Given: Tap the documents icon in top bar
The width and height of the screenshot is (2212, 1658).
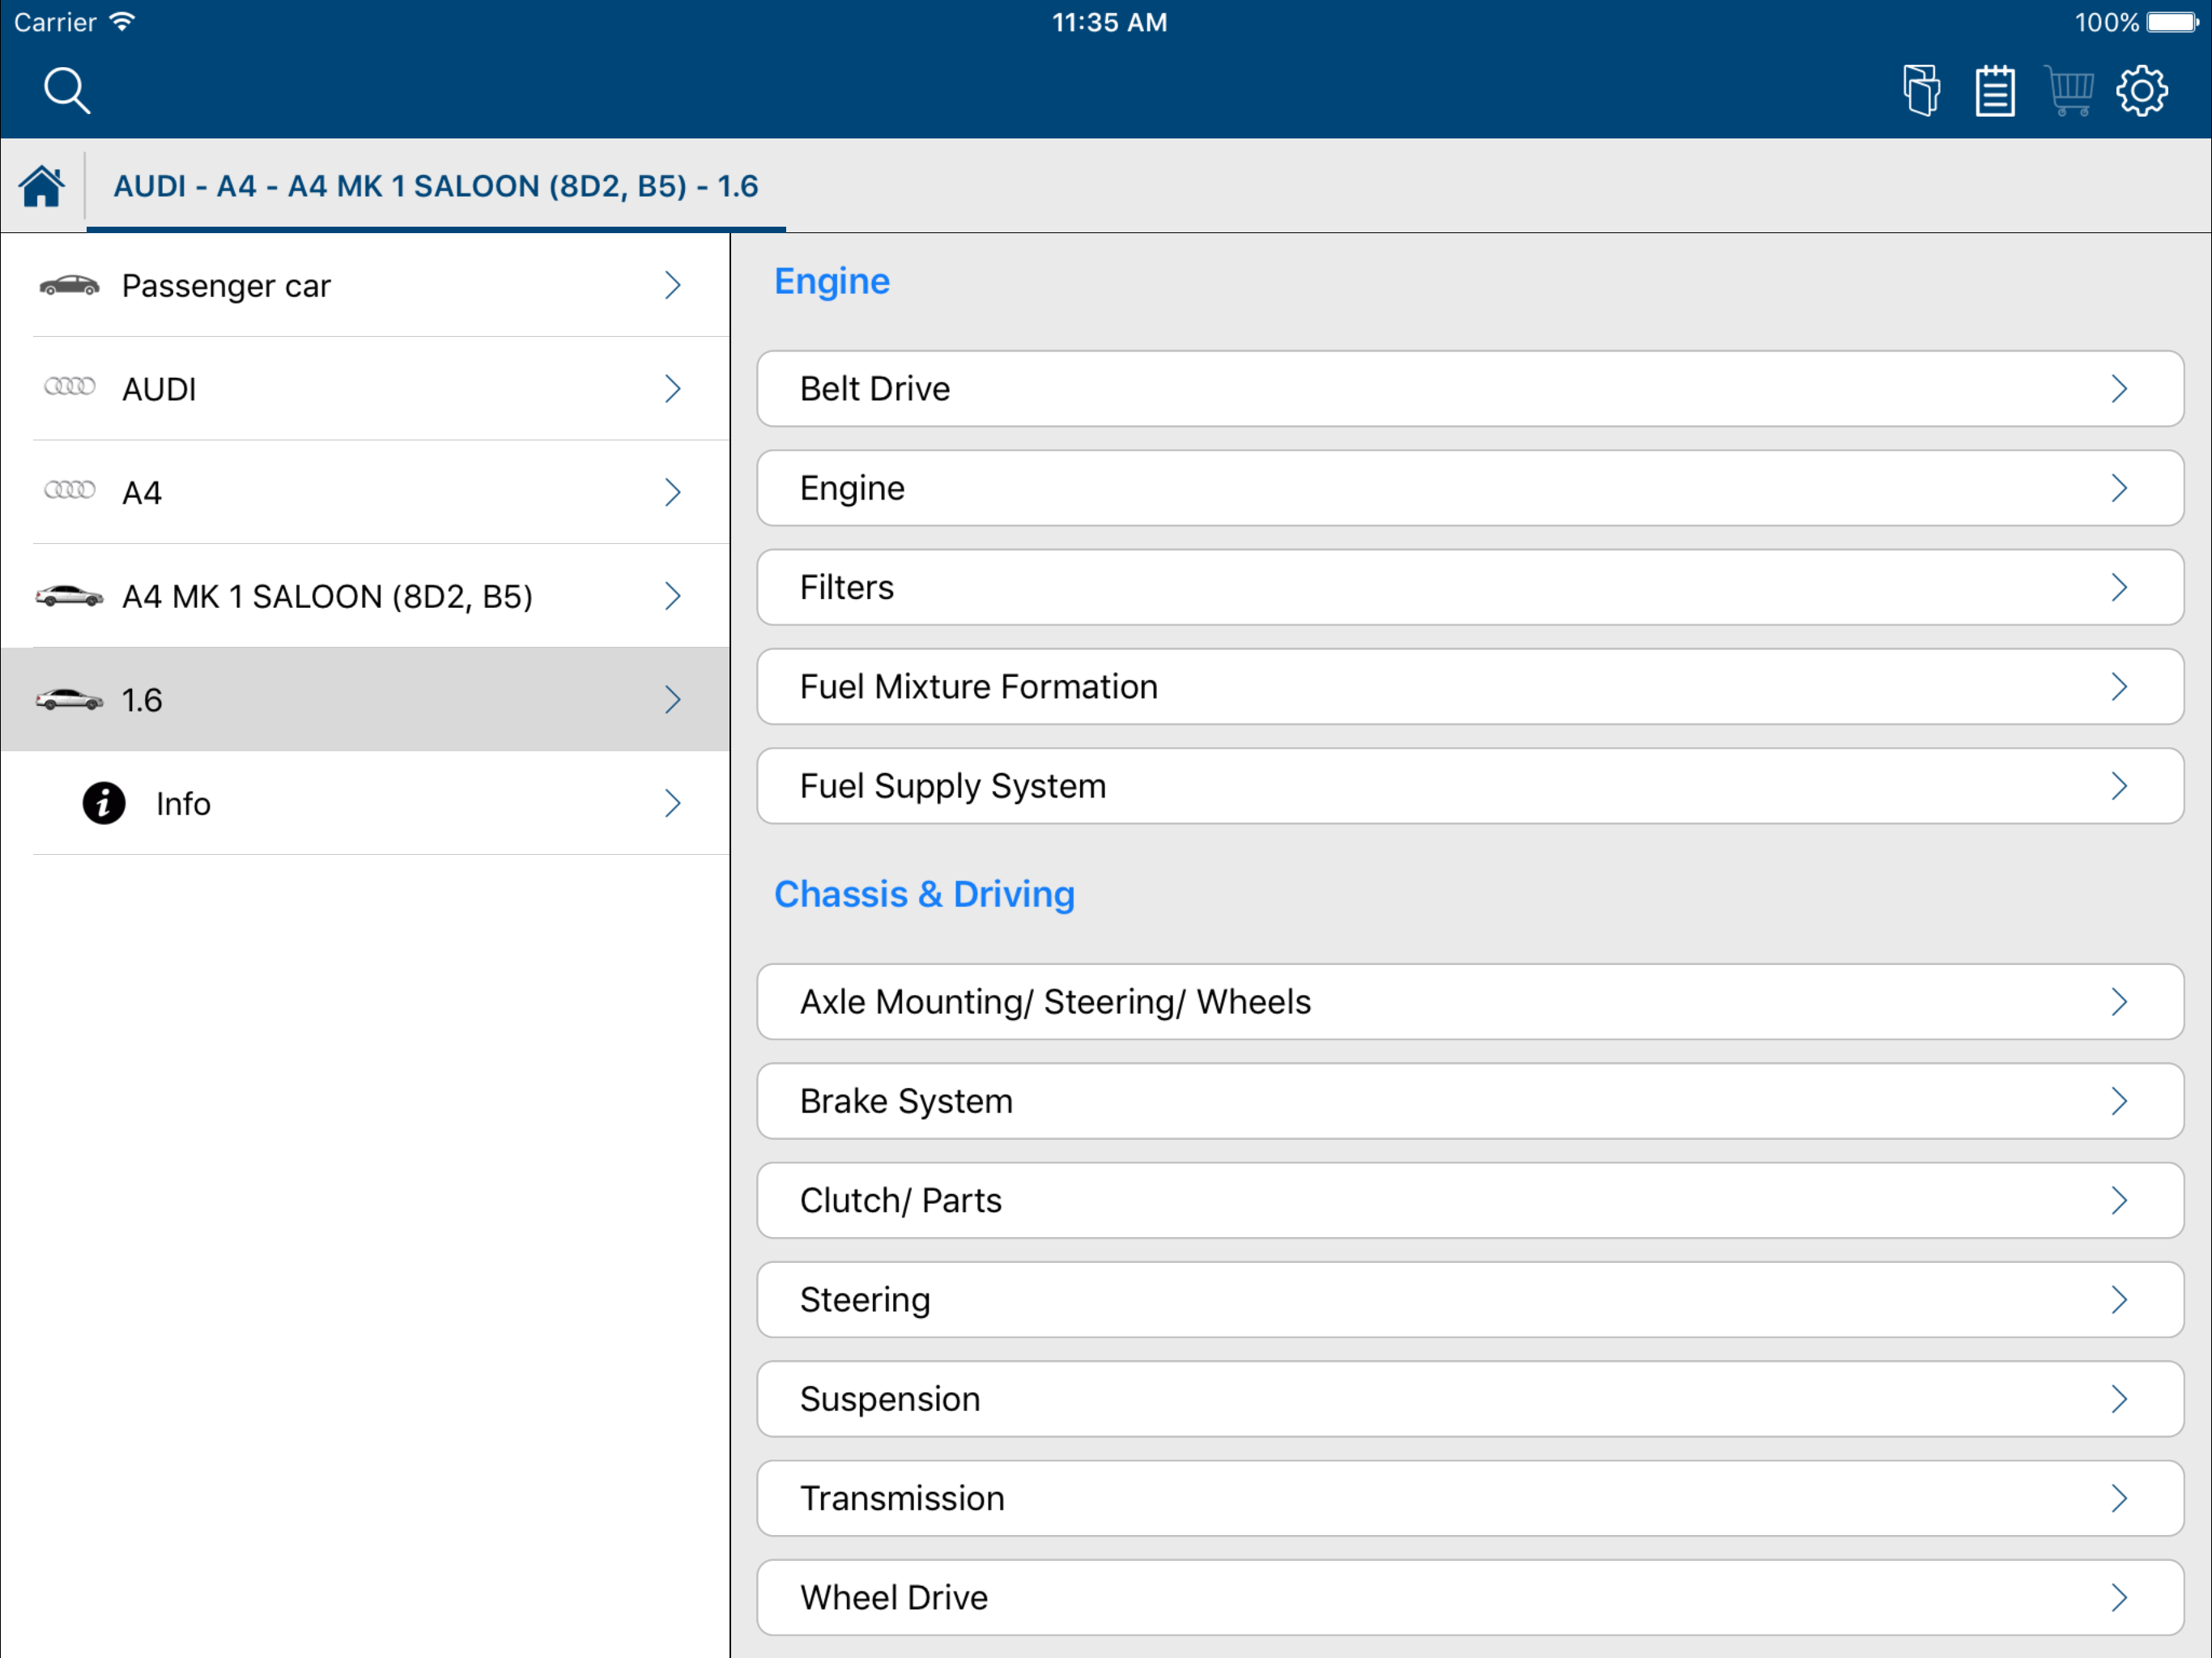Looking at the screenshot, I should (x=1921, y=91).
